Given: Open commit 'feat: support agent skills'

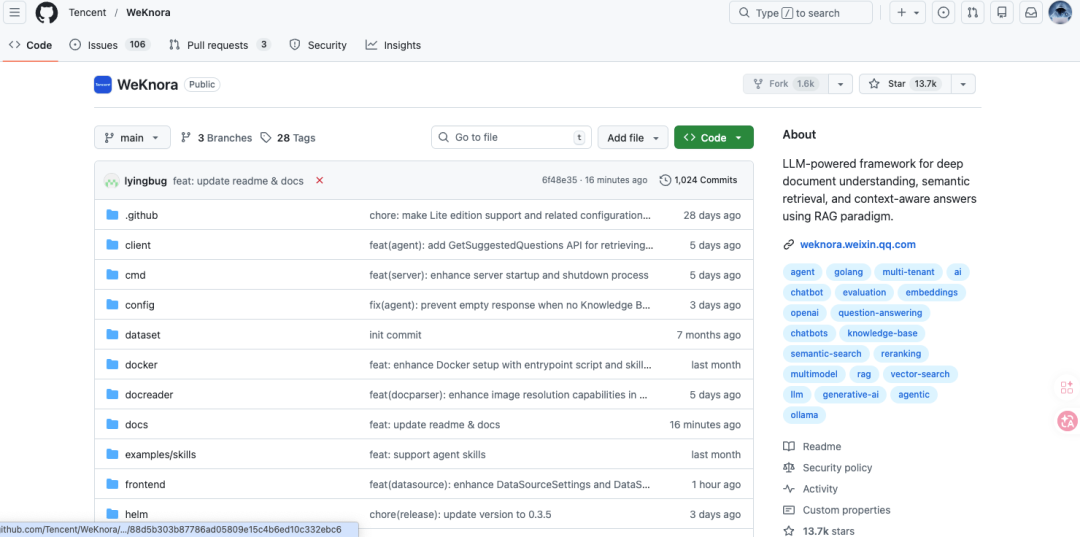Looking at the screenshot, I should 428,455.
